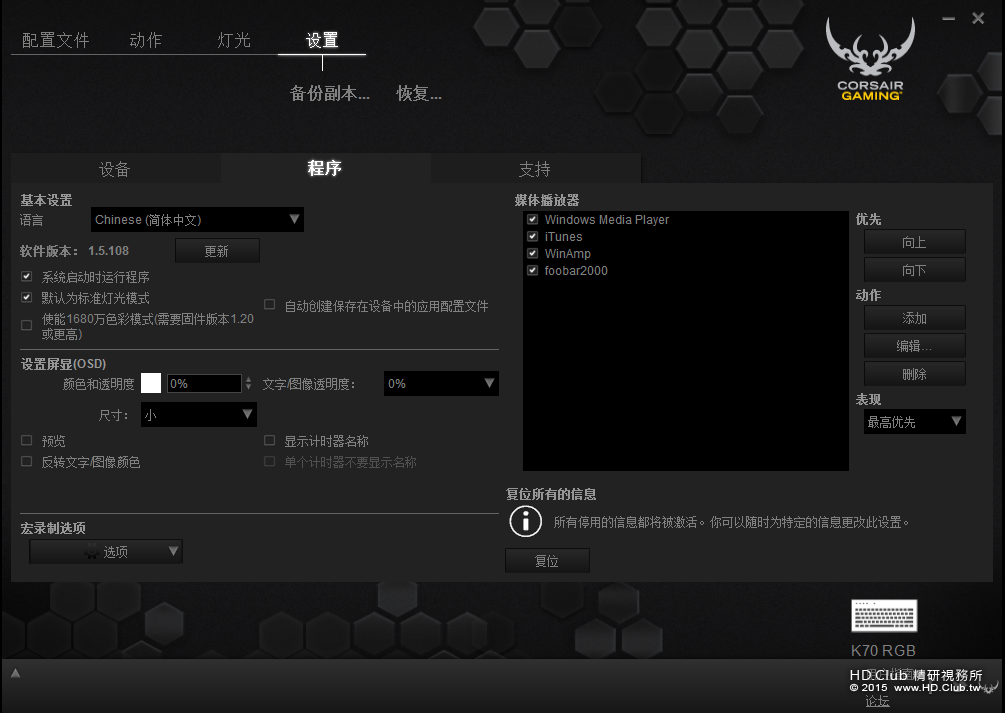The image size is (1005, 713).
Task: Click the OSD color transparency 0% field
Action: click(204, 383)
